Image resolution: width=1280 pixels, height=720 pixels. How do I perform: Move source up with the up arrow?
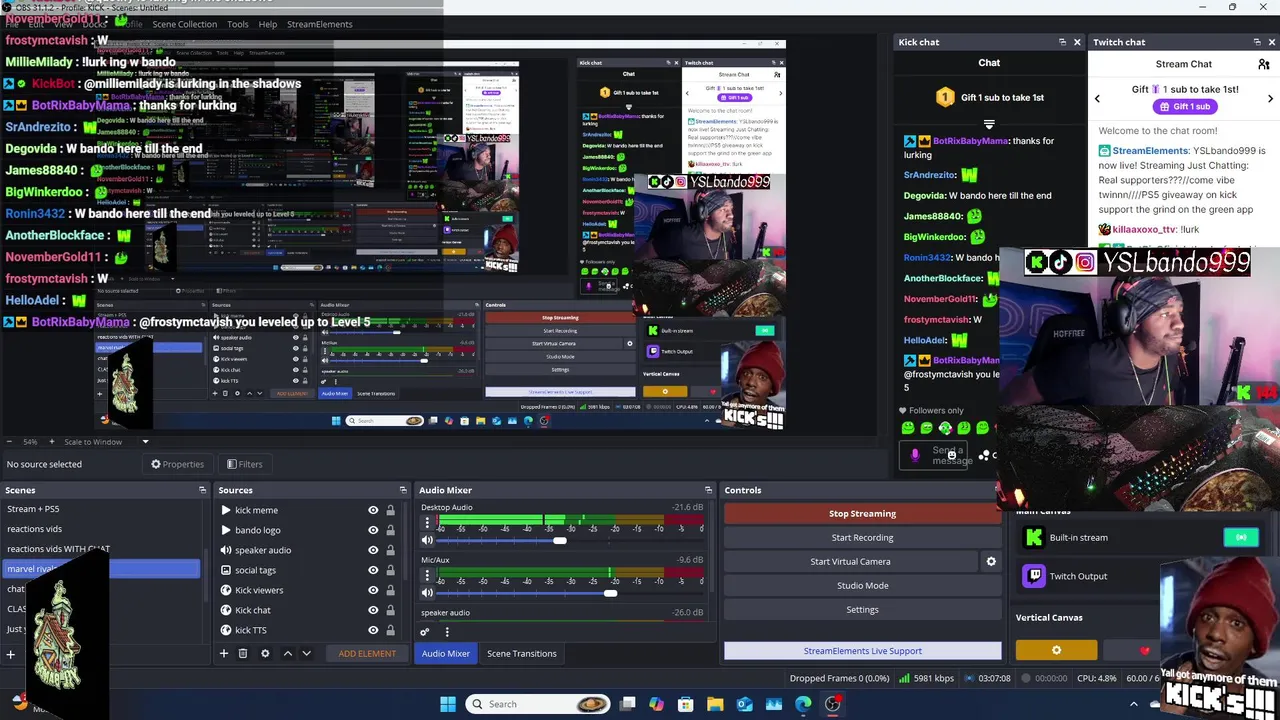point(287,653)
